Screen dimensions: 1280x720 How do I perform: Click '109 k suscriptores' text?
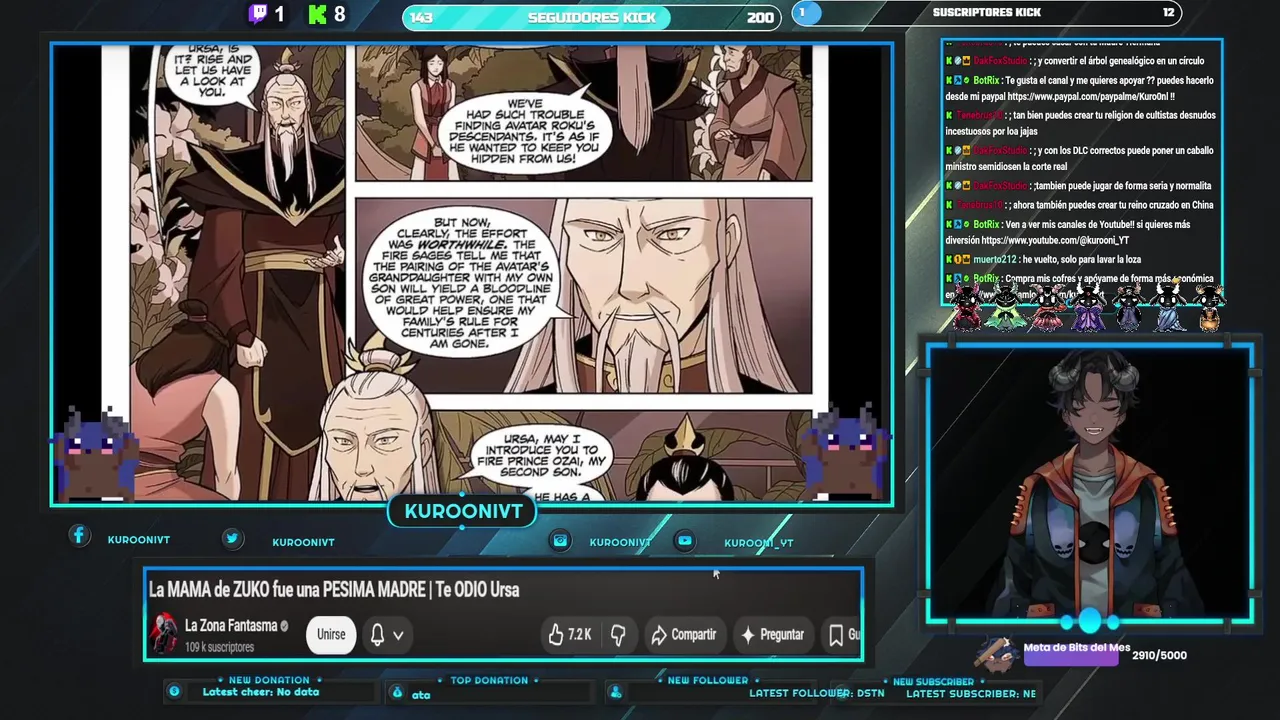pyautogui.click(x=219, y=647)
